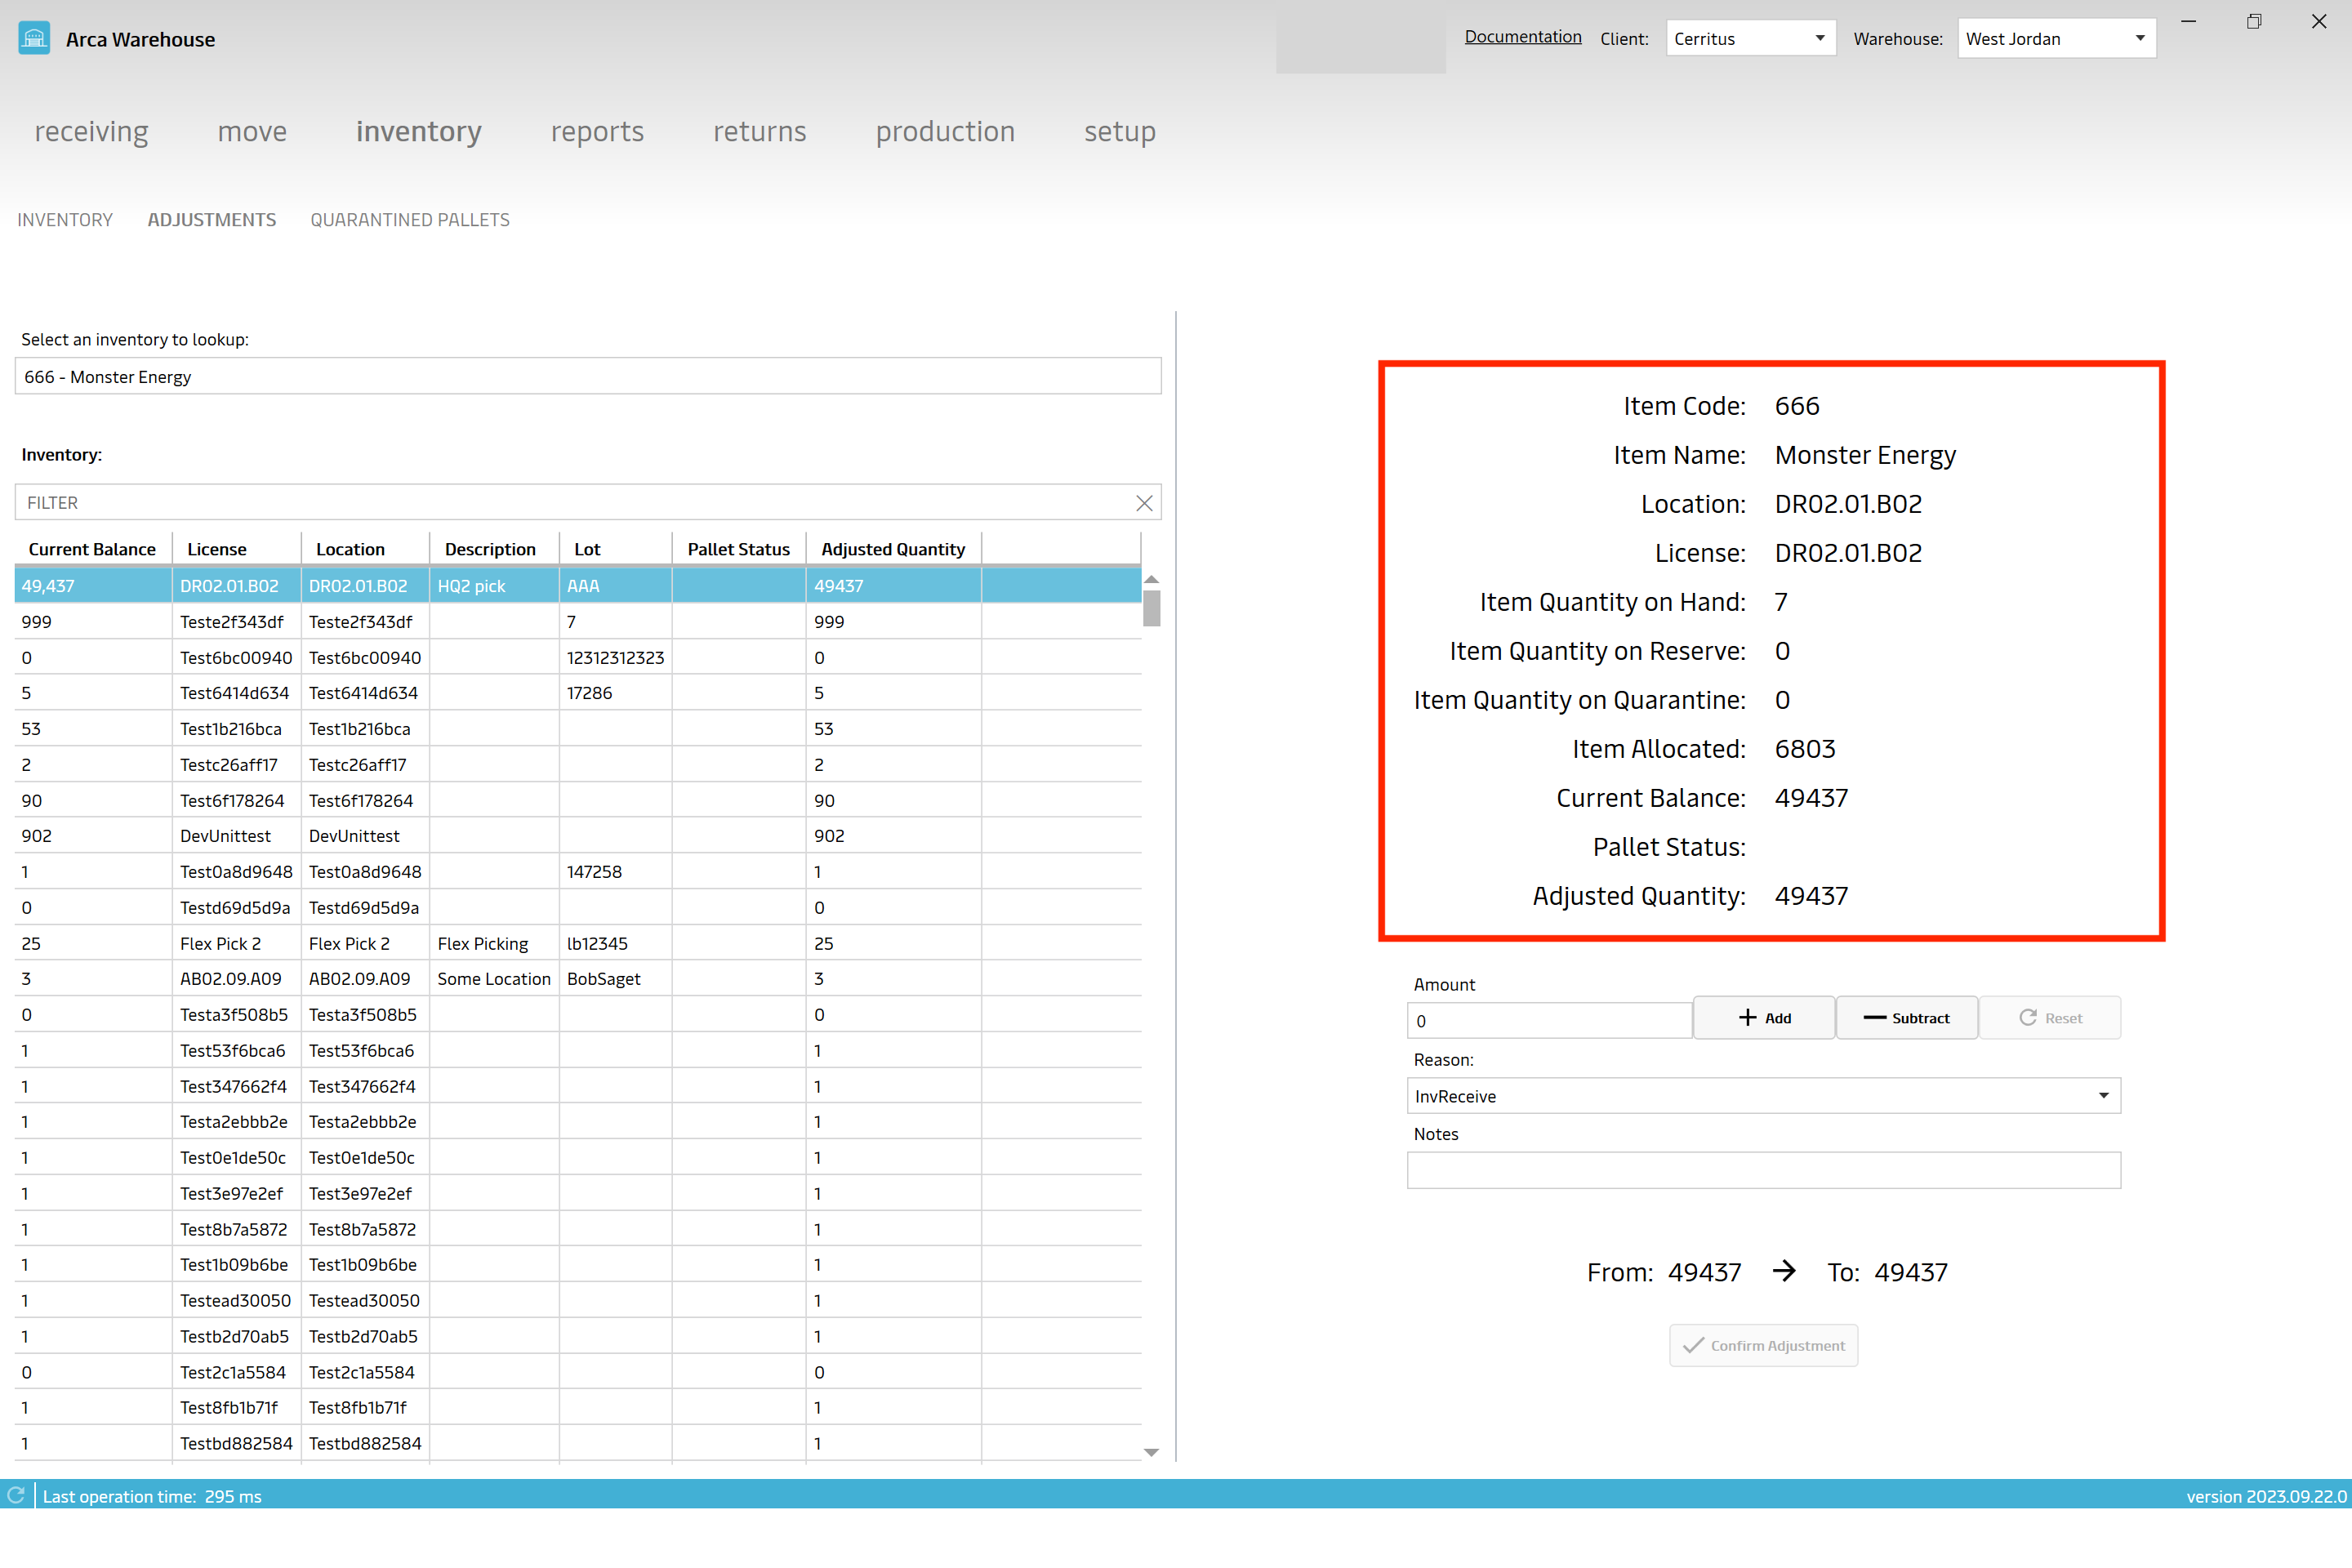Click the inventory table scrollbar thumb
Viewport: 2352px width, 1568px height.
(1151, 608)
